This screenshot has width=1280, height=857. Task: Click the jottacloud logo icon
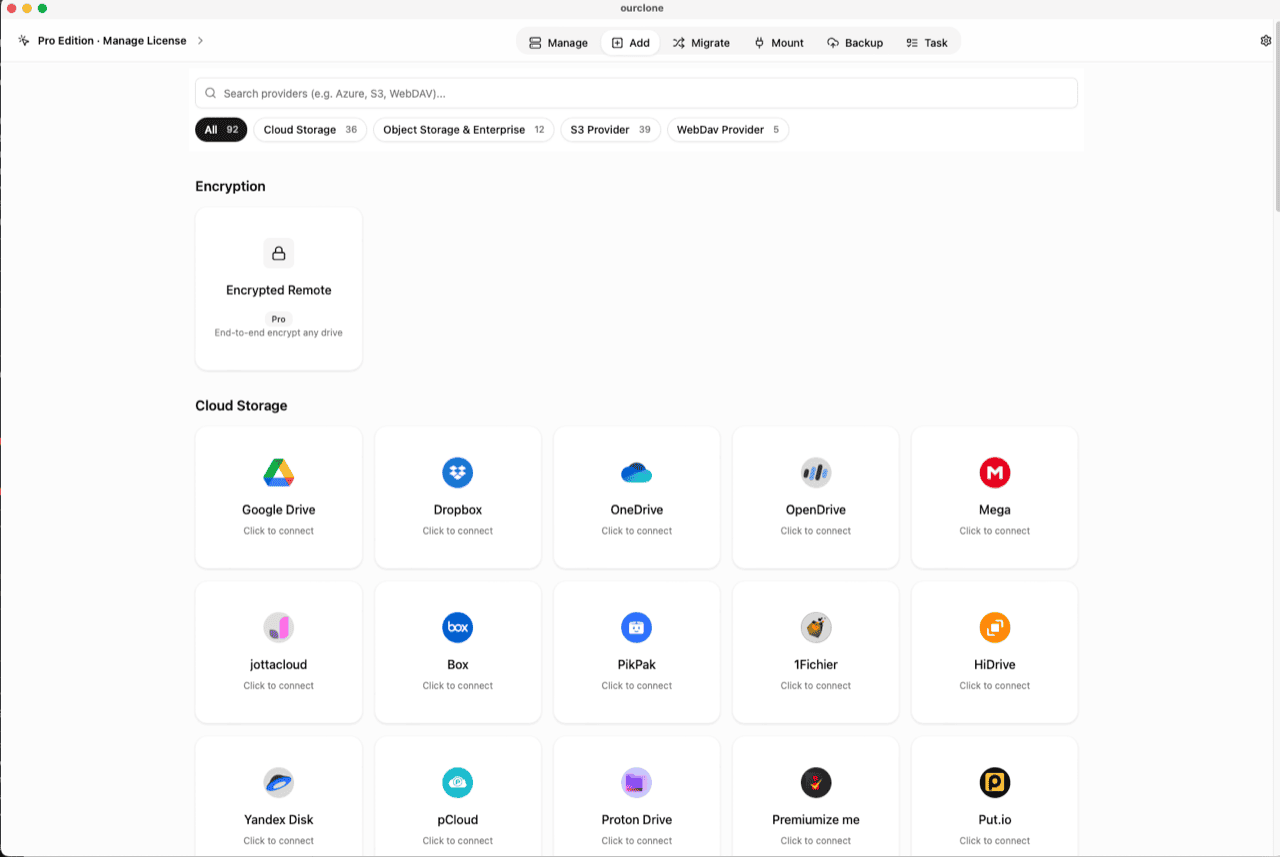coord(278,627)
